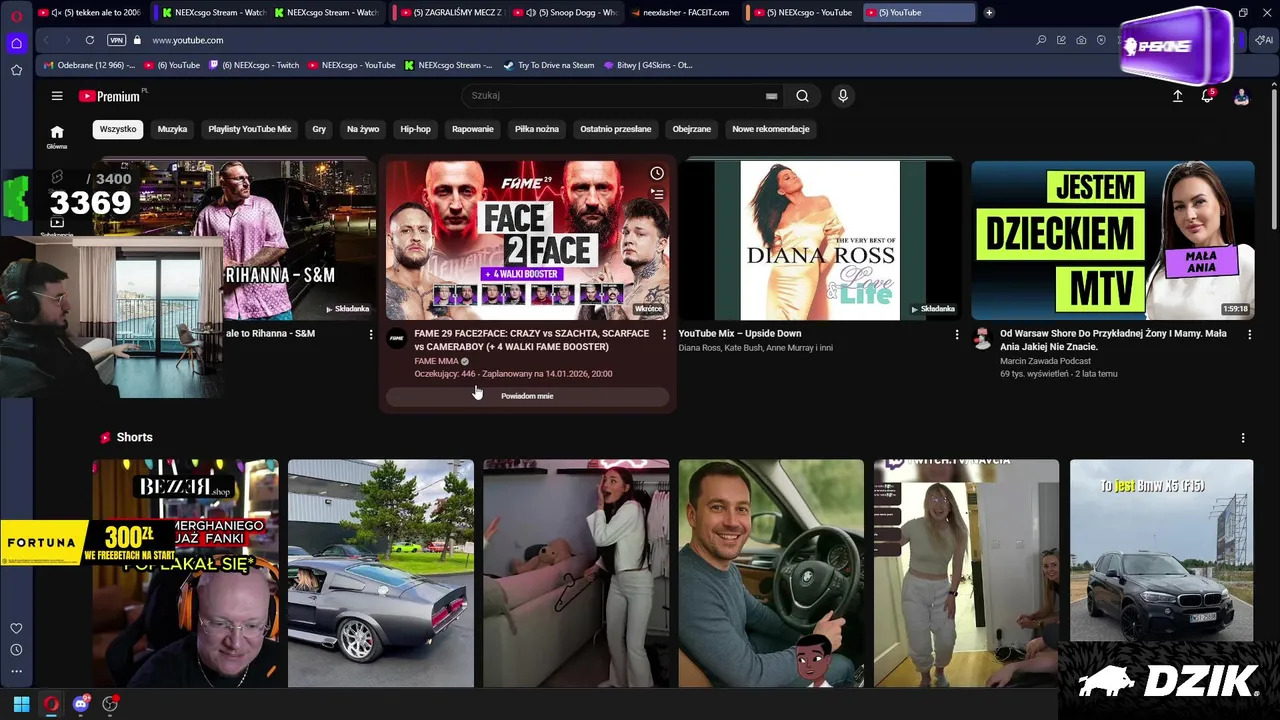Select Playlisty YouTube Mix chip

(249, 129)
